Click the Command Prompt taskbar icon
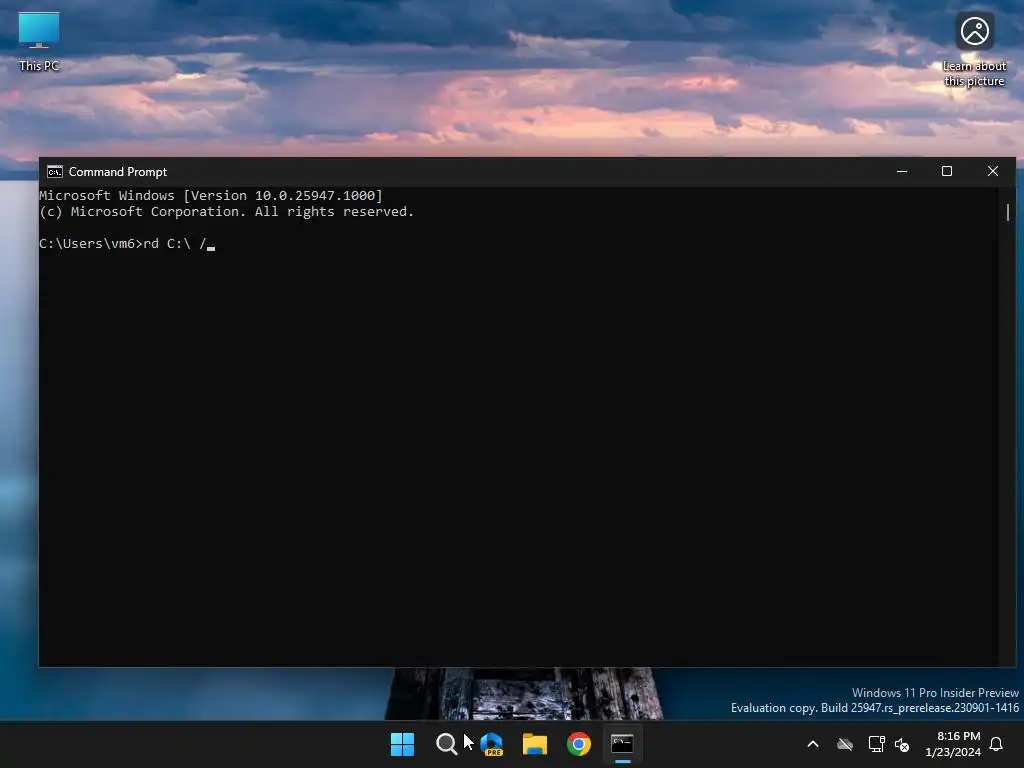 point(622,744)
